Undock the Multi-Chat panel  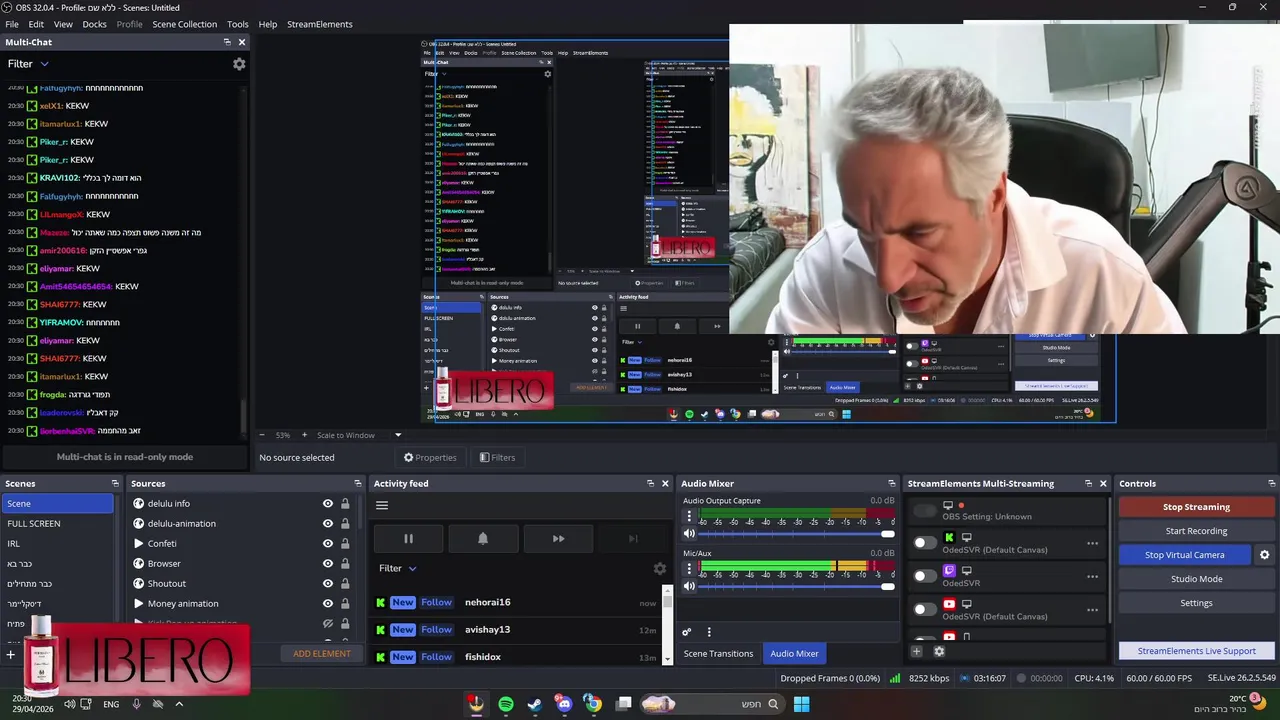(227, 42)
